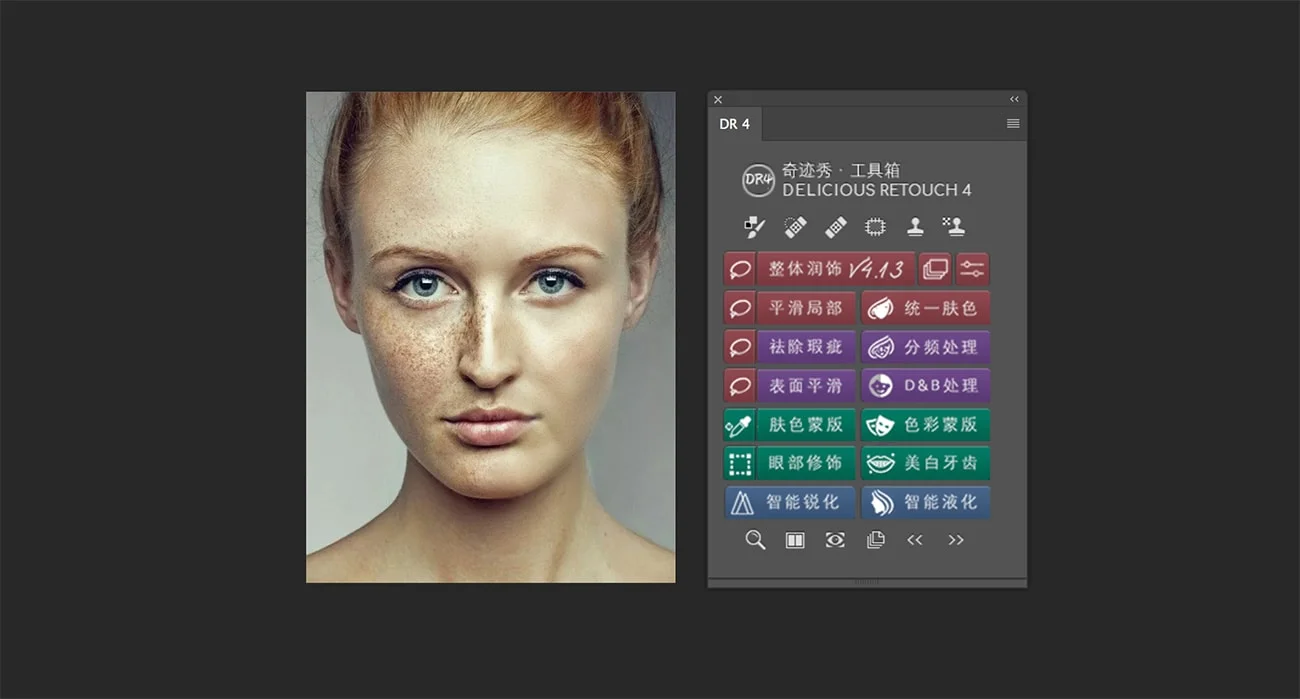Image resolution: width=1300 pixels, height=699 pixels.
Task: Open the before-after split view icon
Action: click(x=793, y=540)
